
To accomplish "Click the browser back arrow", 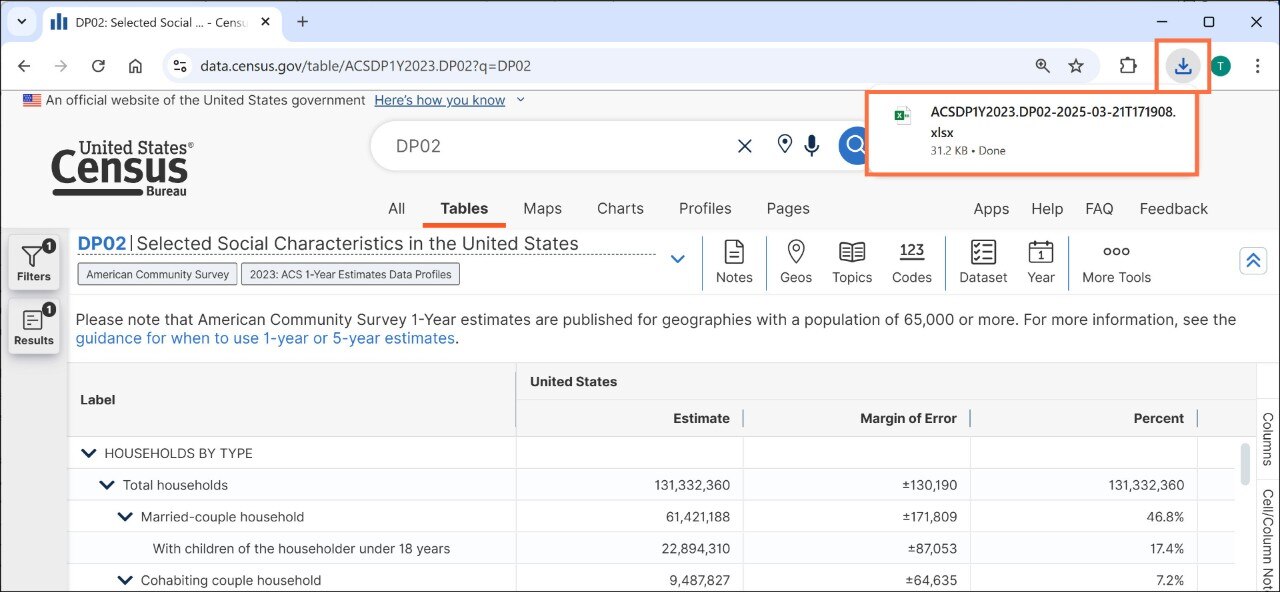I will [x=24, y=66].
